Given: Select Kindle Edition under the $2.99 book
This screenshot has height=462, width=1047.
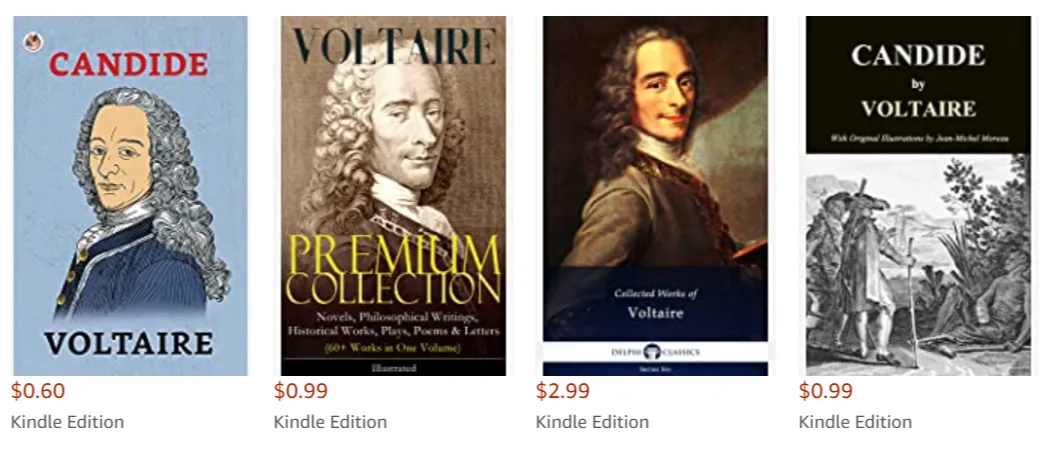Looking at the screenshot, I should (x=592, y=422).
